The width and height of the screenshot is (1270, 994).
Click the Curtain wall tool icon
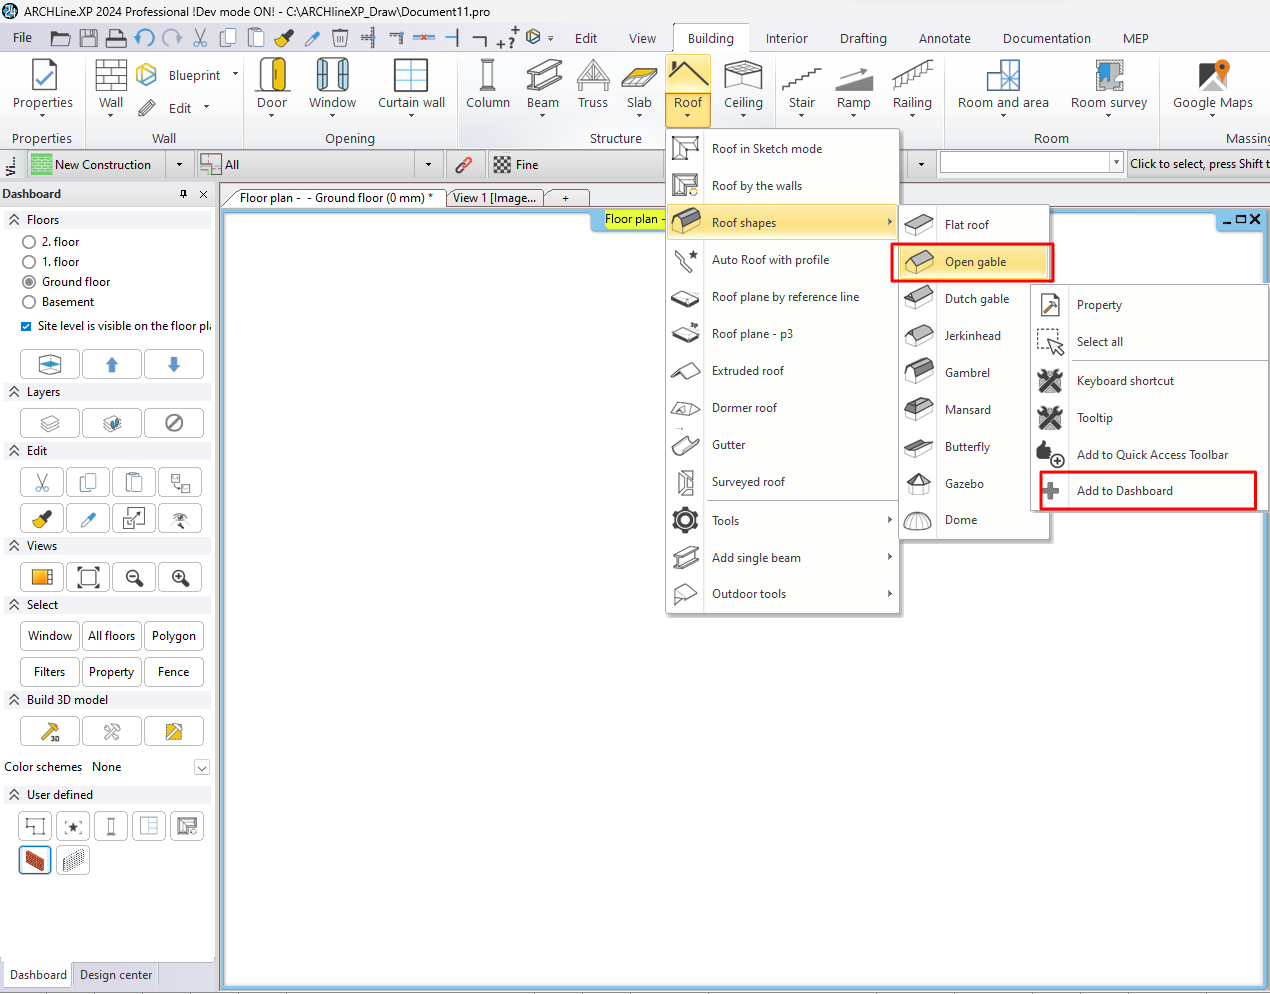tap(411, 77)
